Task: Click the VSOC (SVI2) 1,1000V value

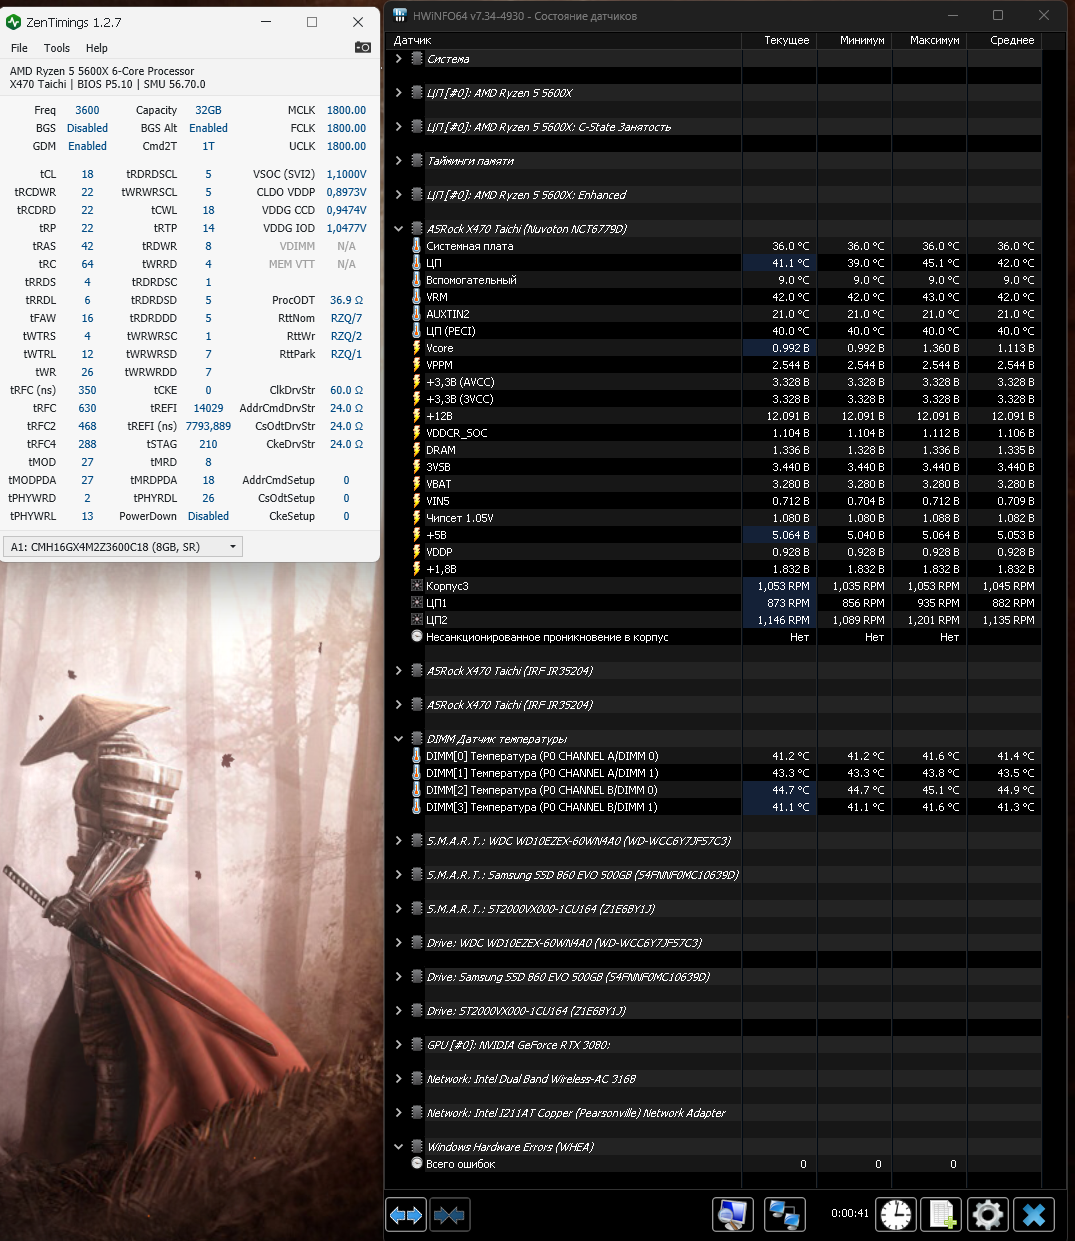Action: point(346,174)
